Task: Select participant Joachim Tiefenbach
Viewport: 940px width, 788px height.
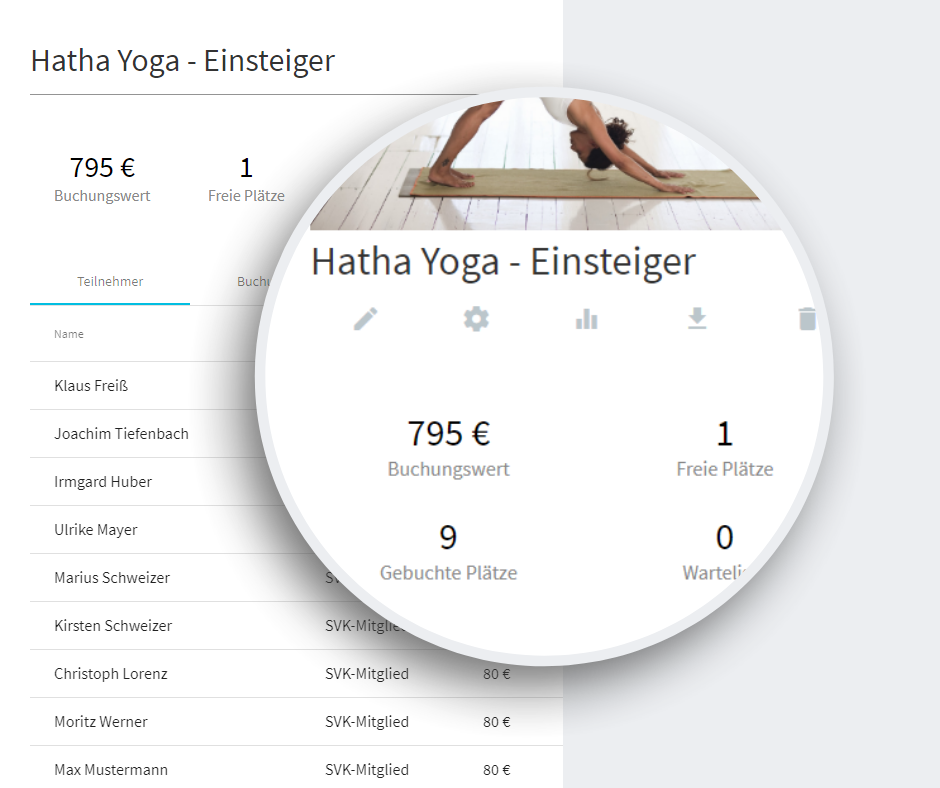Action: tap(121, 434)
